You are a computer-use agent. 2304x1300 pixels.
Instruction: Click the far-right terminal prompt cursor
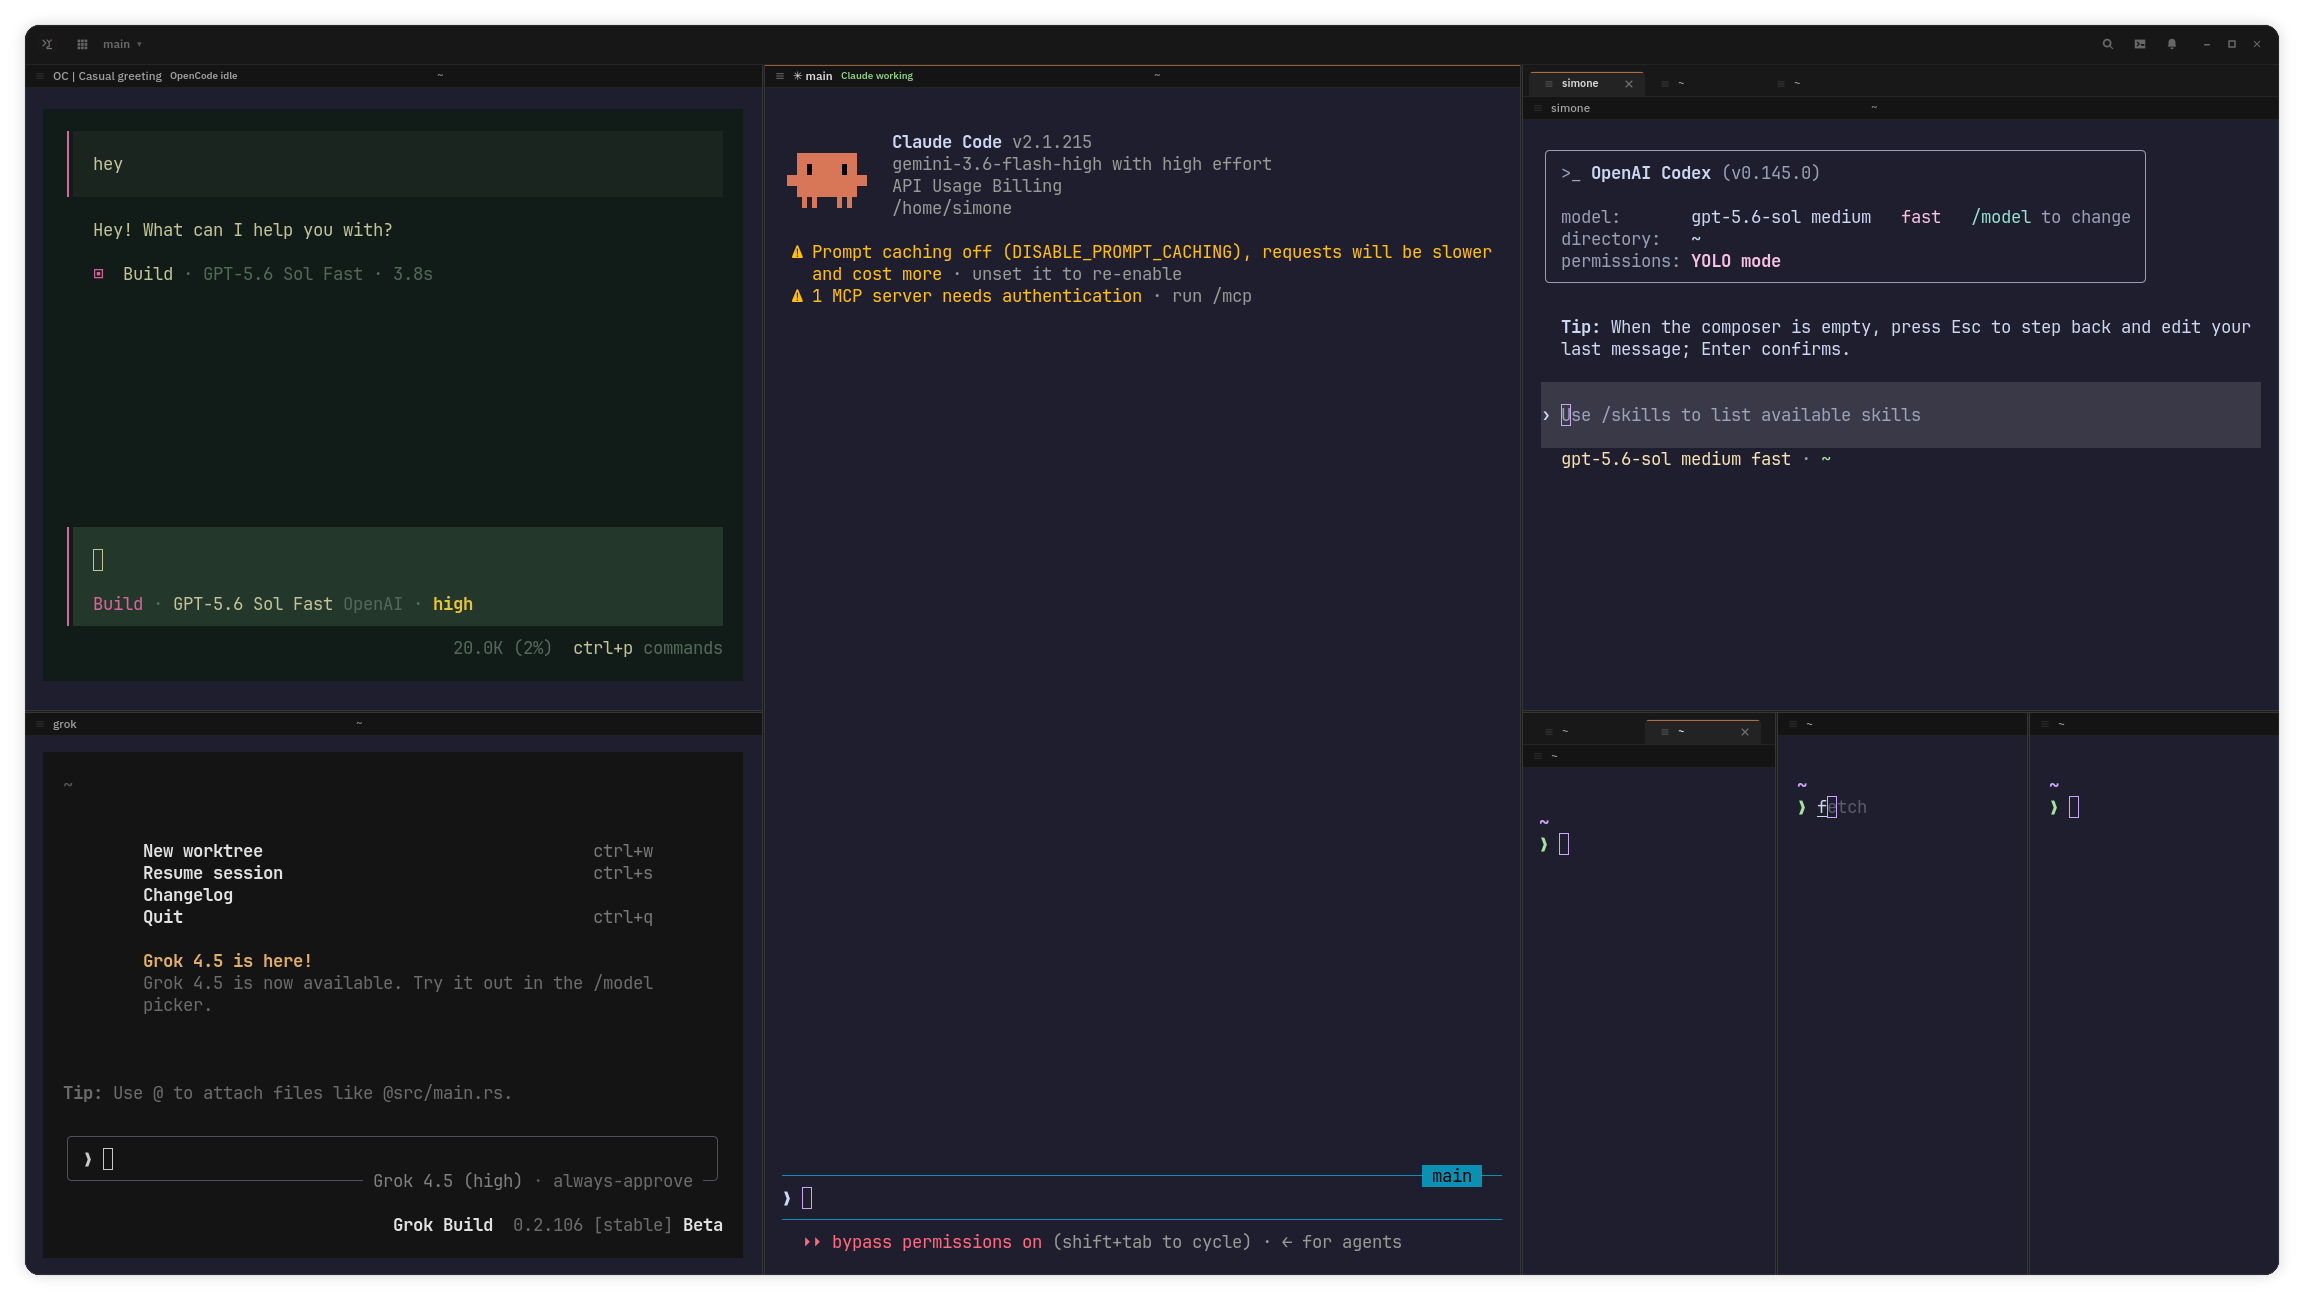click(2074, 807)
